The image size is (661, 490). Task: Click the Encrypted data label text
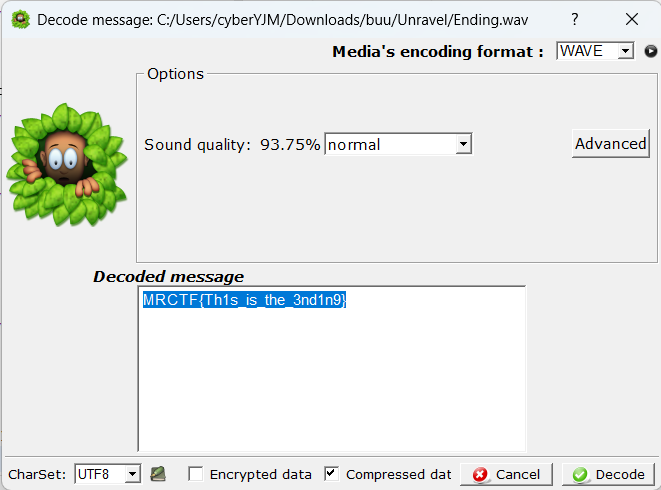coord(261,474)
